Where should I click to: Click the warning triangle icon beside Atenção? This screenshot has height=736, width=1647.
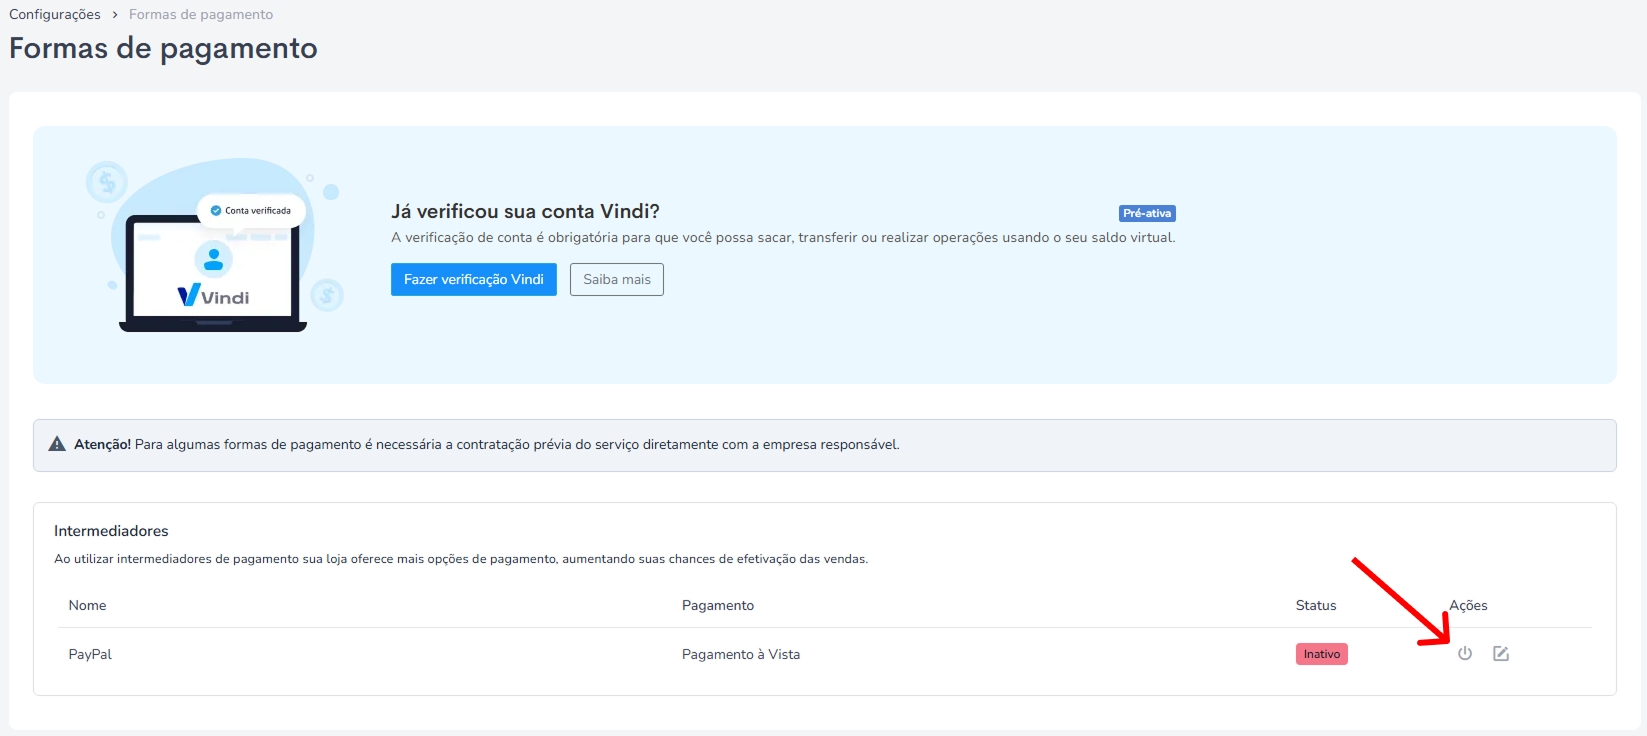[57, 445]
